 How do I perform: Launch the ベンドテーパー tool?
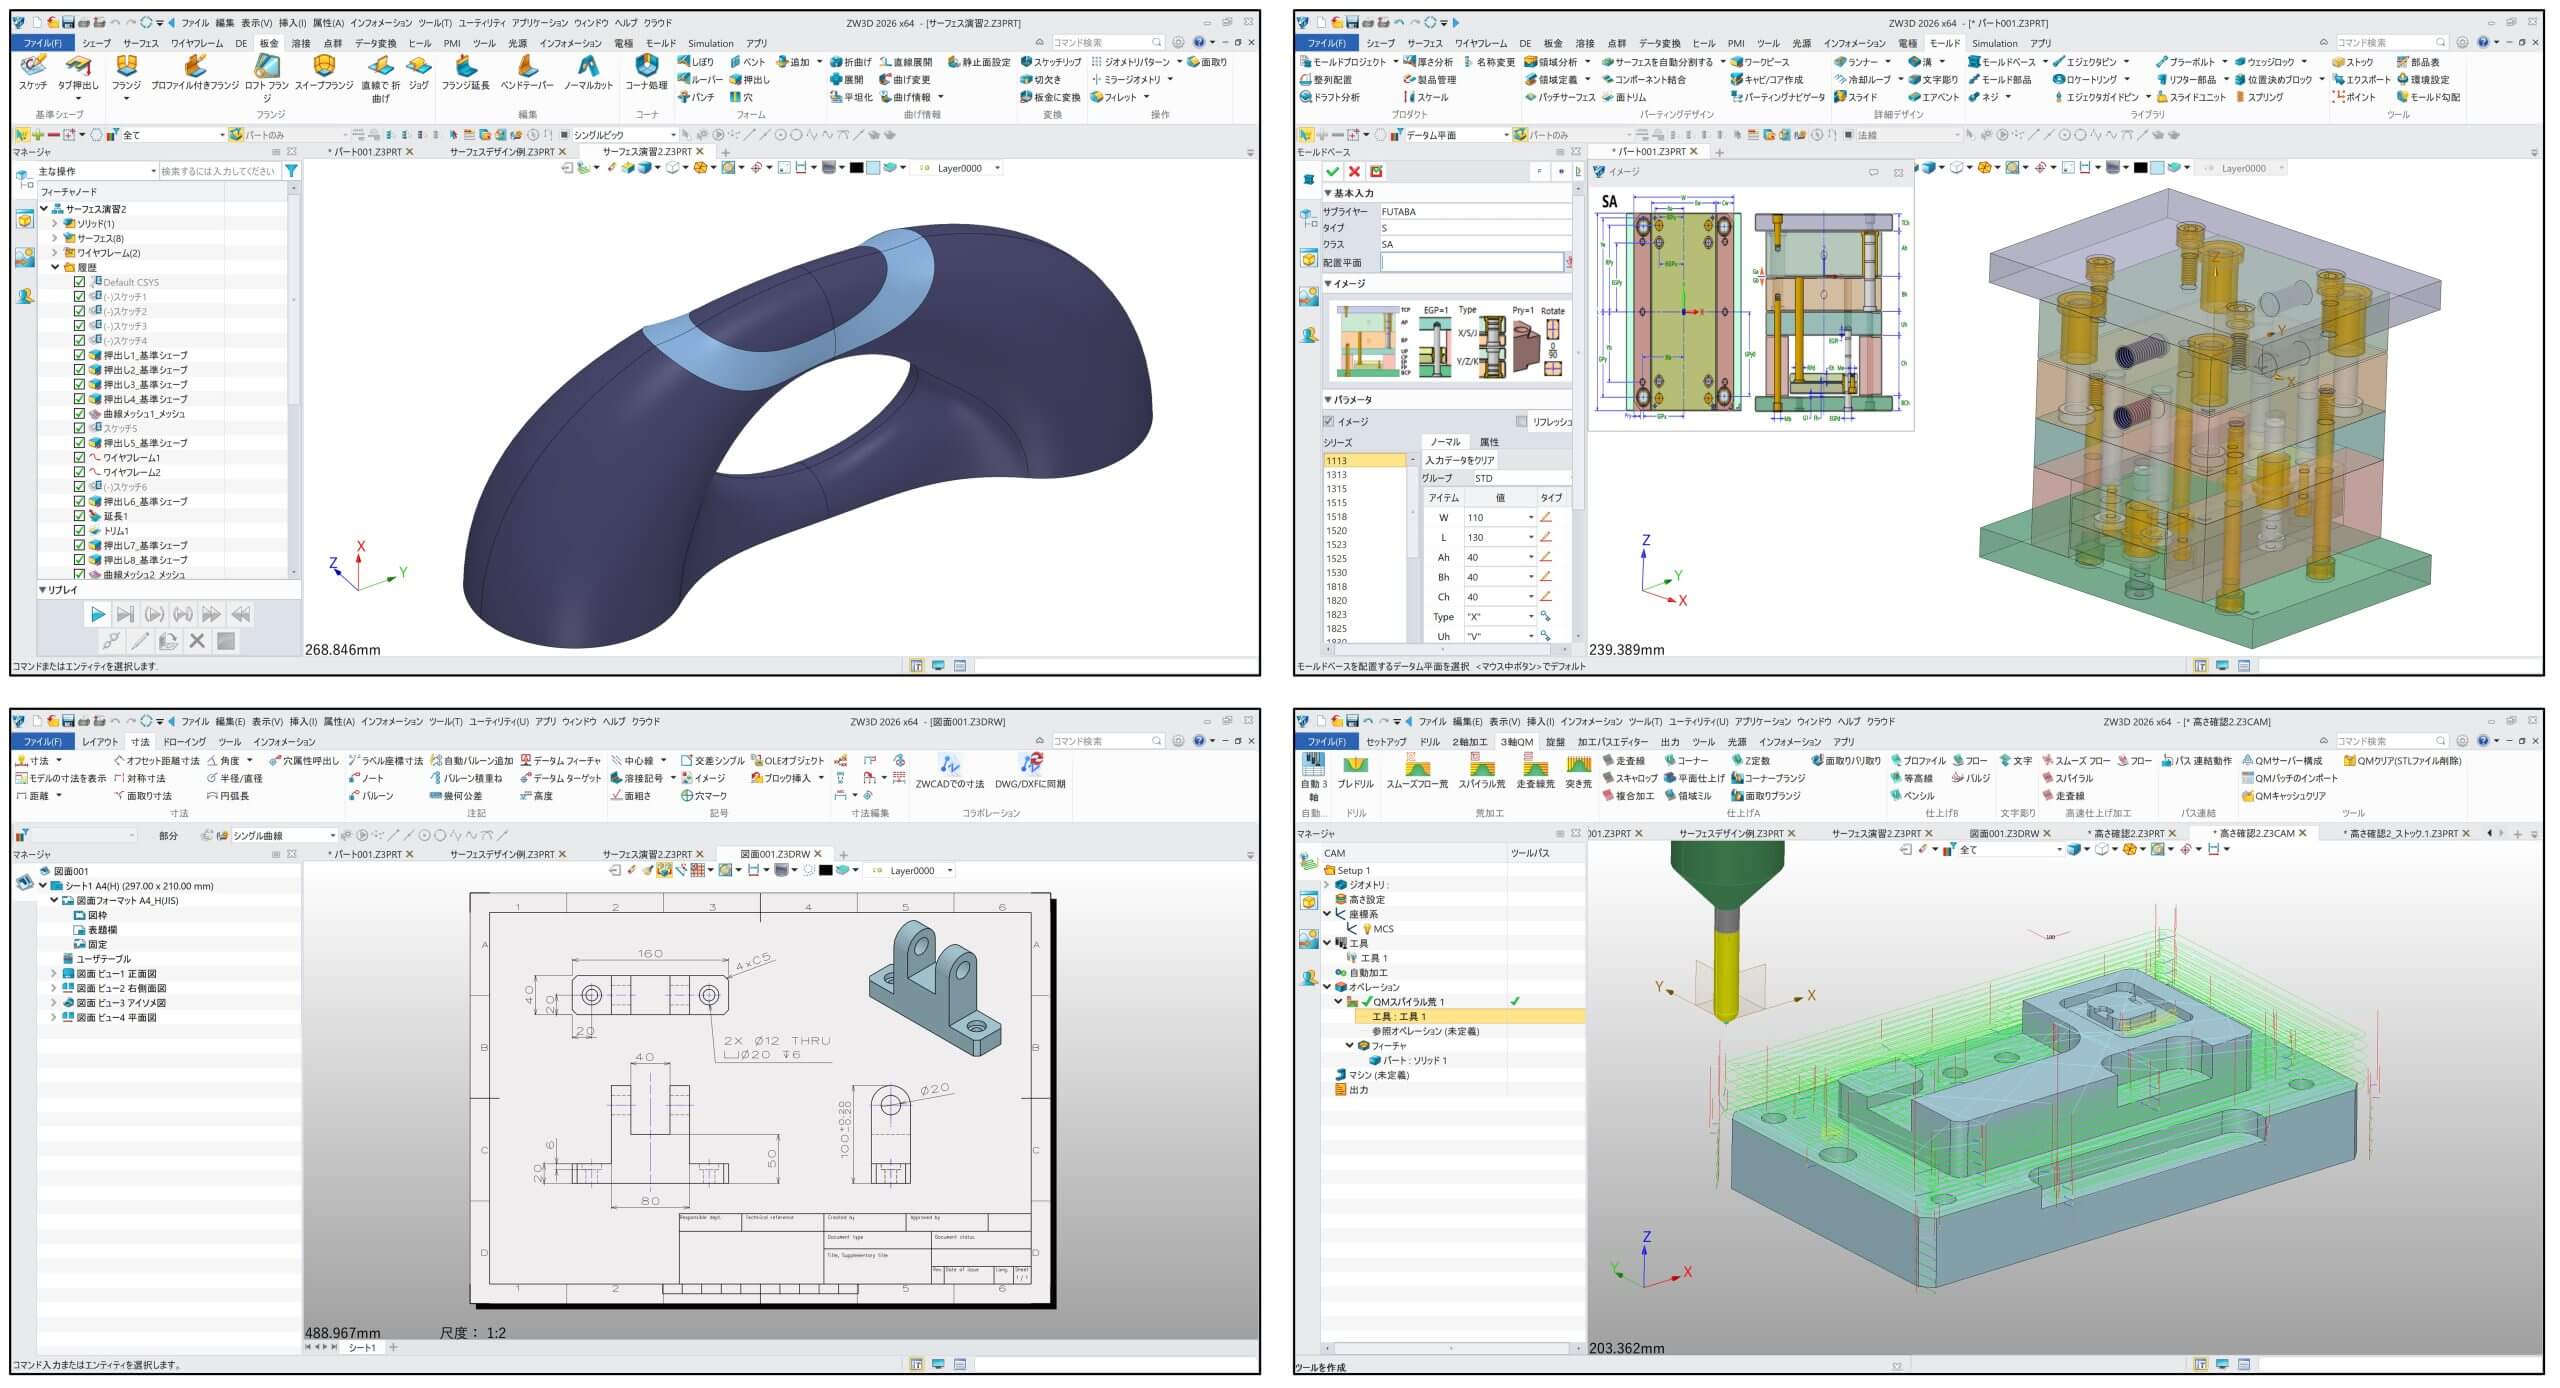[x=526, y=73]
